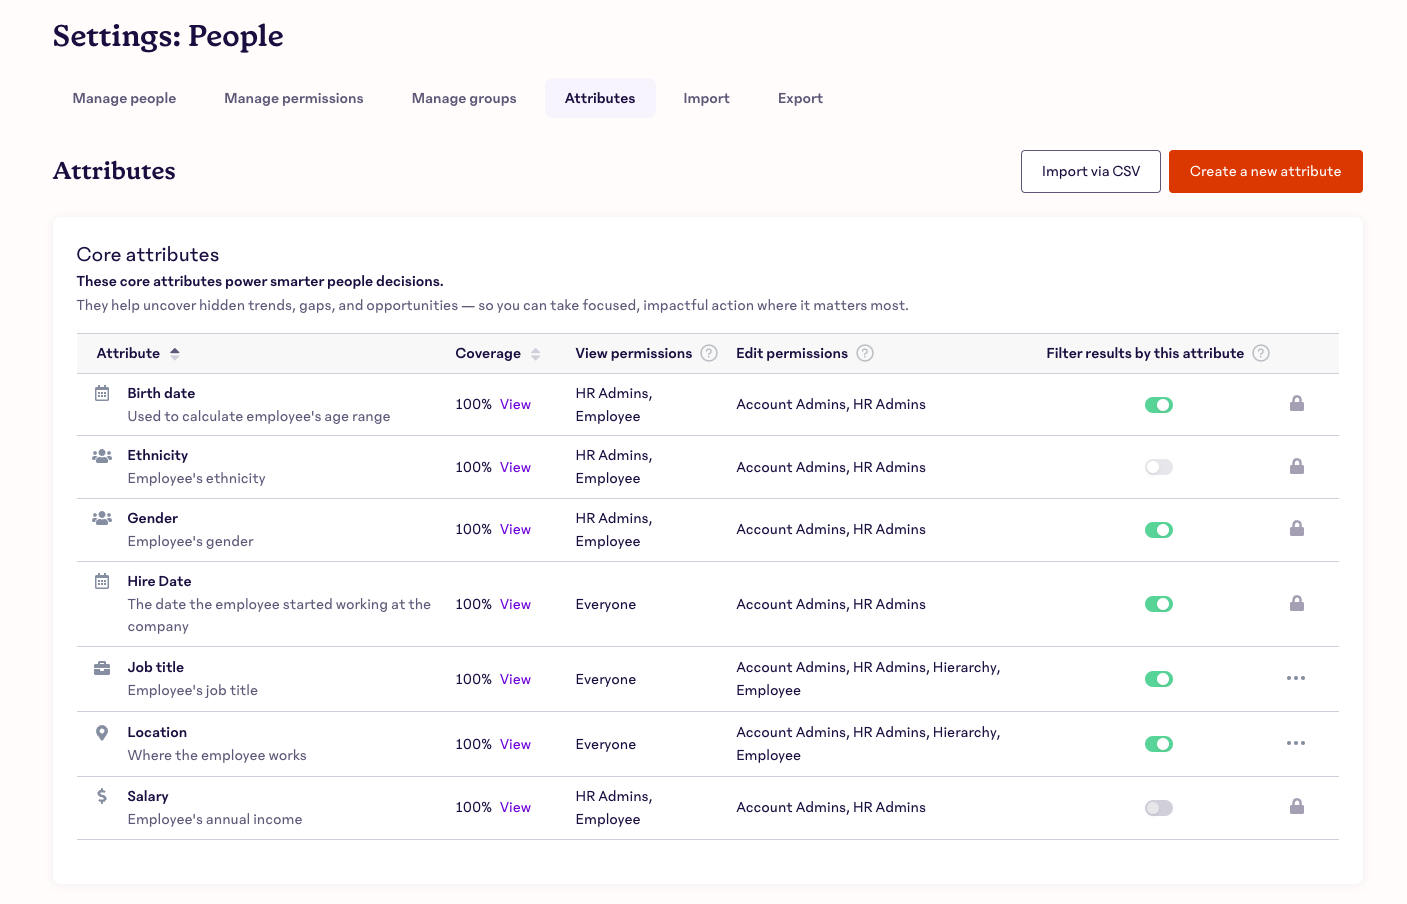This screenshot has height=904, width=1407.
Task: Click the View permissions column header
Action: (x=634, y=353)
